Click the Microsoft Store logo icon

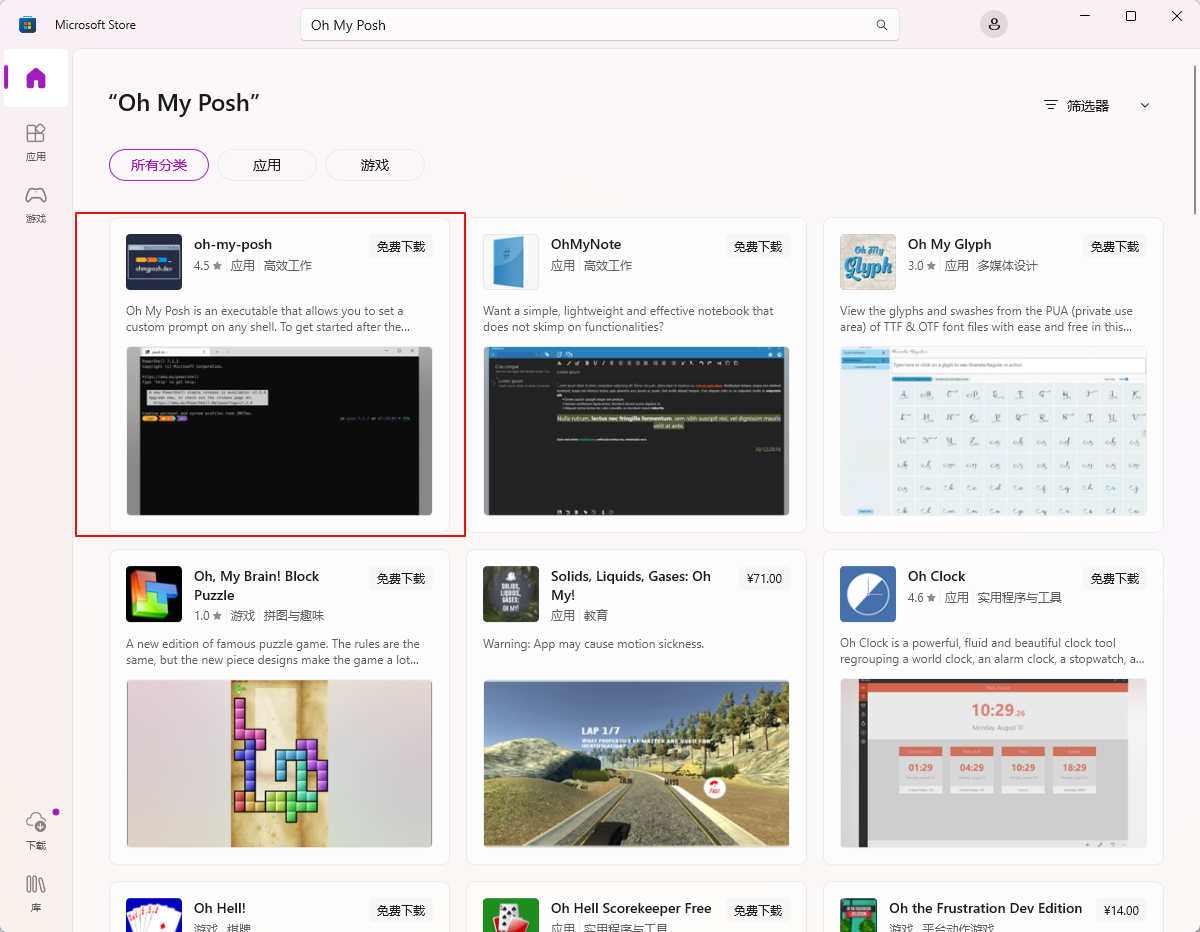28,25
